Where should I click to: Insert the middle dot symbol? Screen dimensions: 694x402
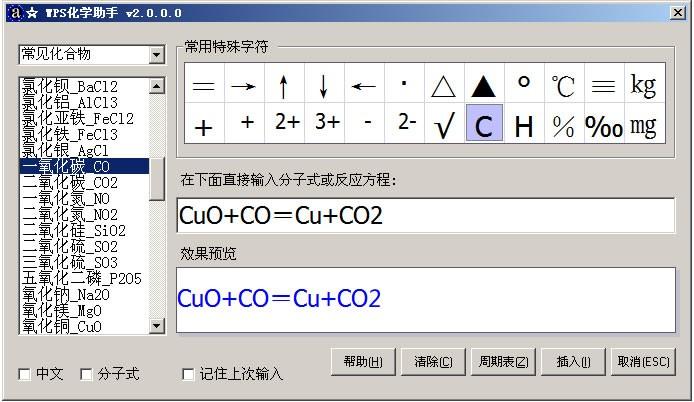coord(404,84)
